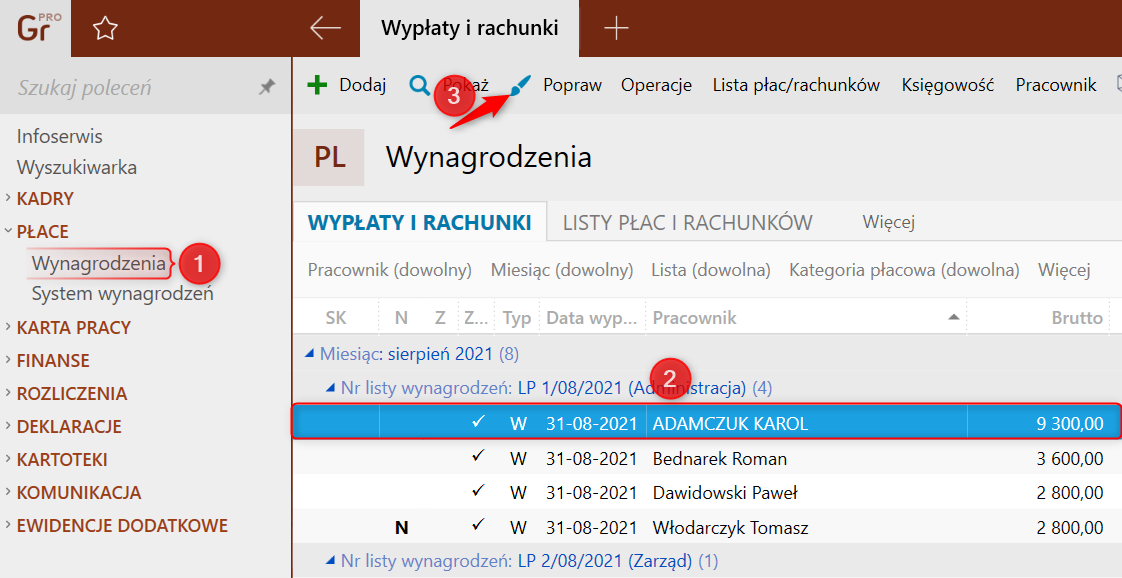Click the N flag in Włodarczyk row
The image size is (1122, 578).
401,528
